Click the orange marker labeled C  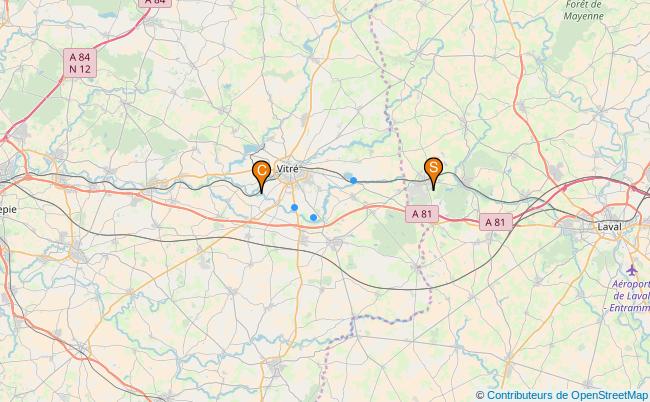pos(261,176)
